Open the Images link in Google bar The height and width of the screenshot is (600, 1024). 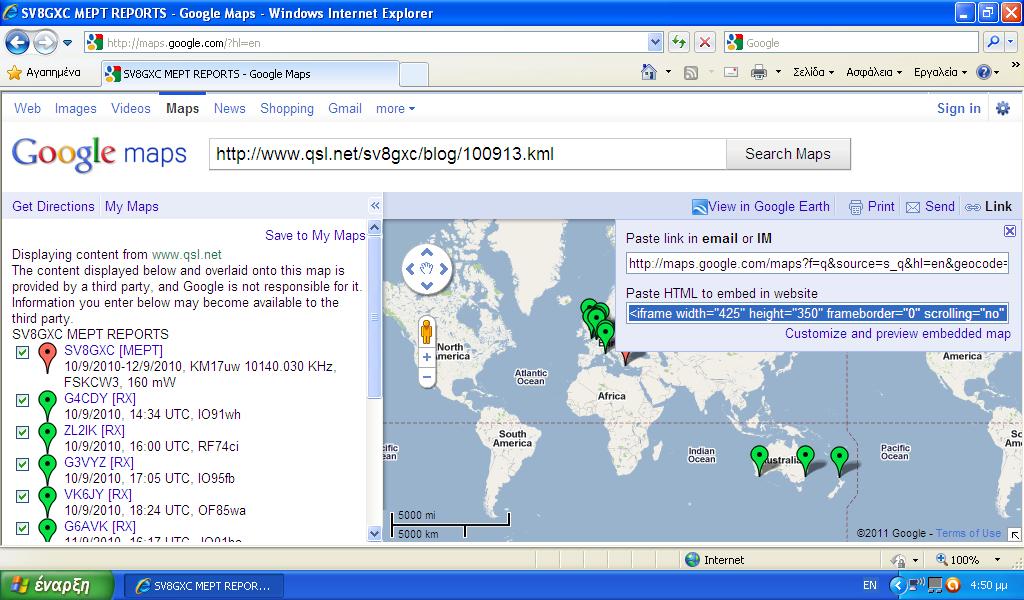pyautogui.click(x=76, y=108)
